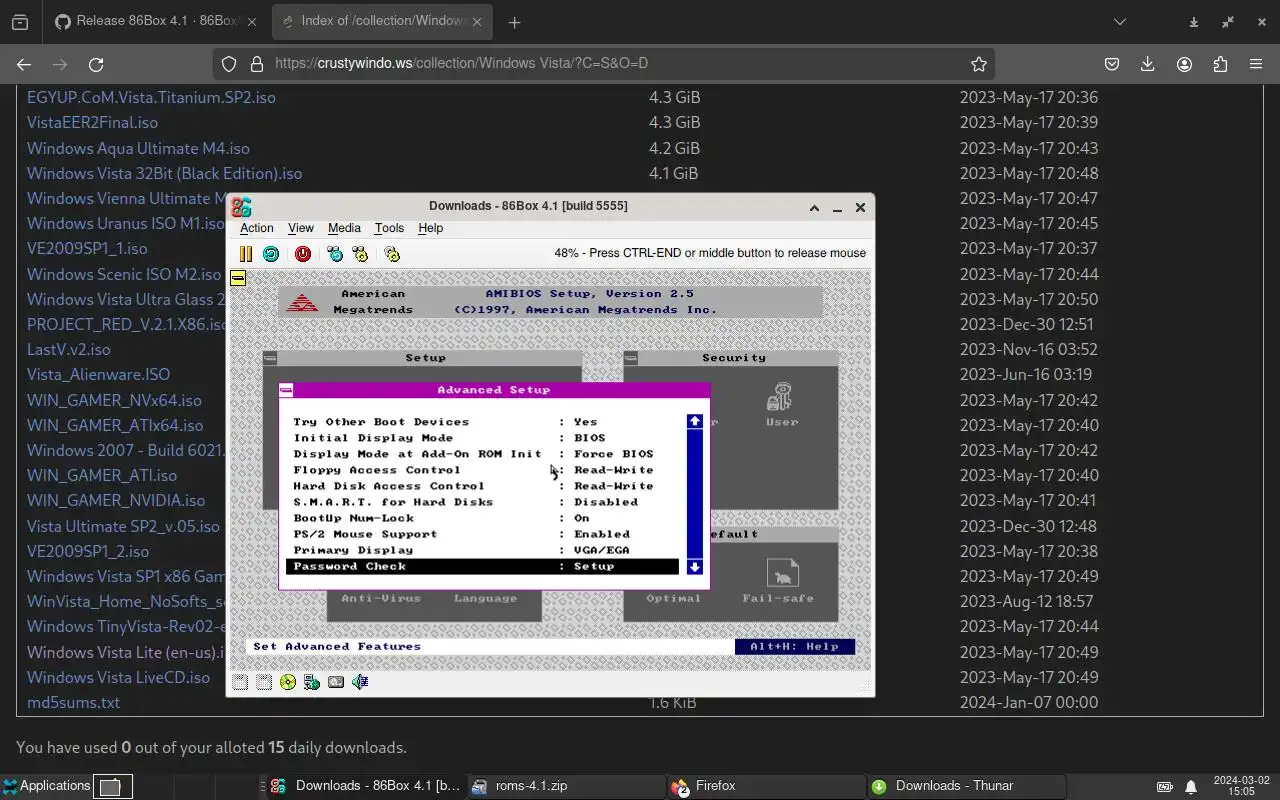Image resolution: width=1280 pixels, height=800 pixels.
Task: Click second floppy drive status icon
Action: click(264, 682)
